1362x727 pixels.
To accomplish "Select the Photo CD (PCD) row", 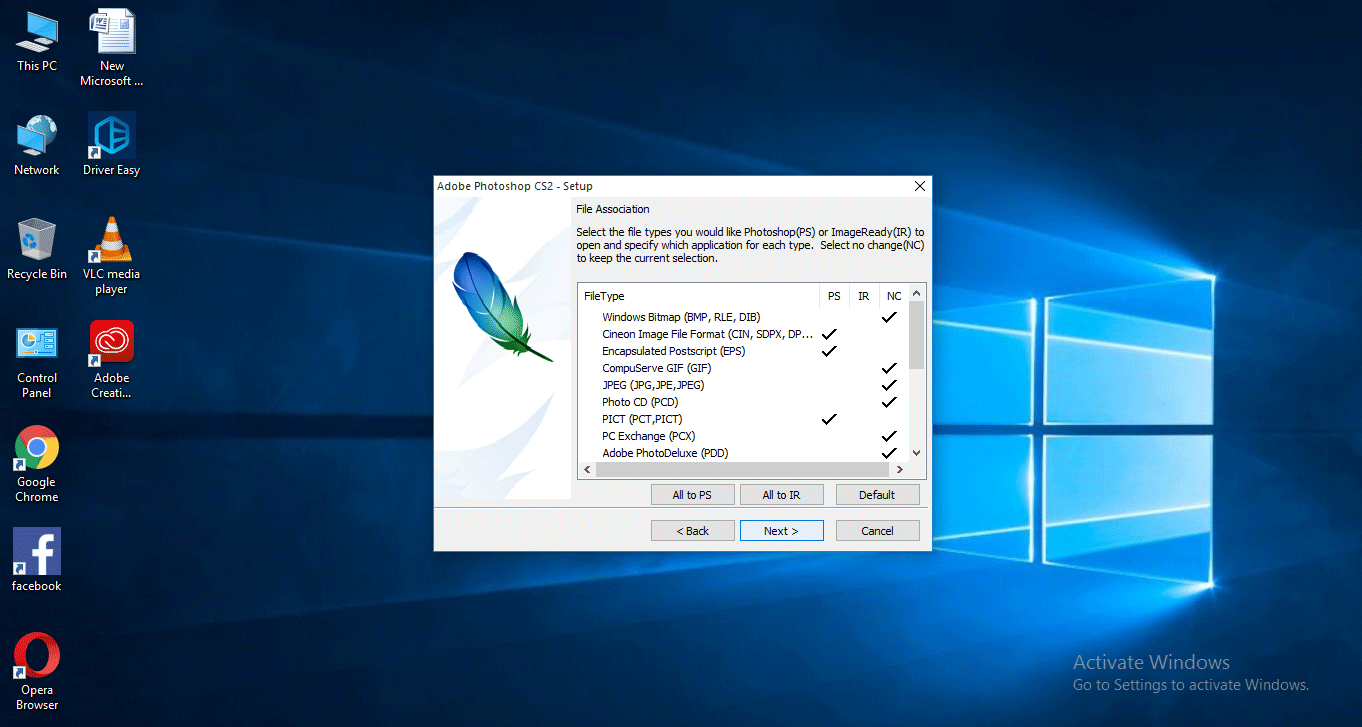I will tap(743, 402).
